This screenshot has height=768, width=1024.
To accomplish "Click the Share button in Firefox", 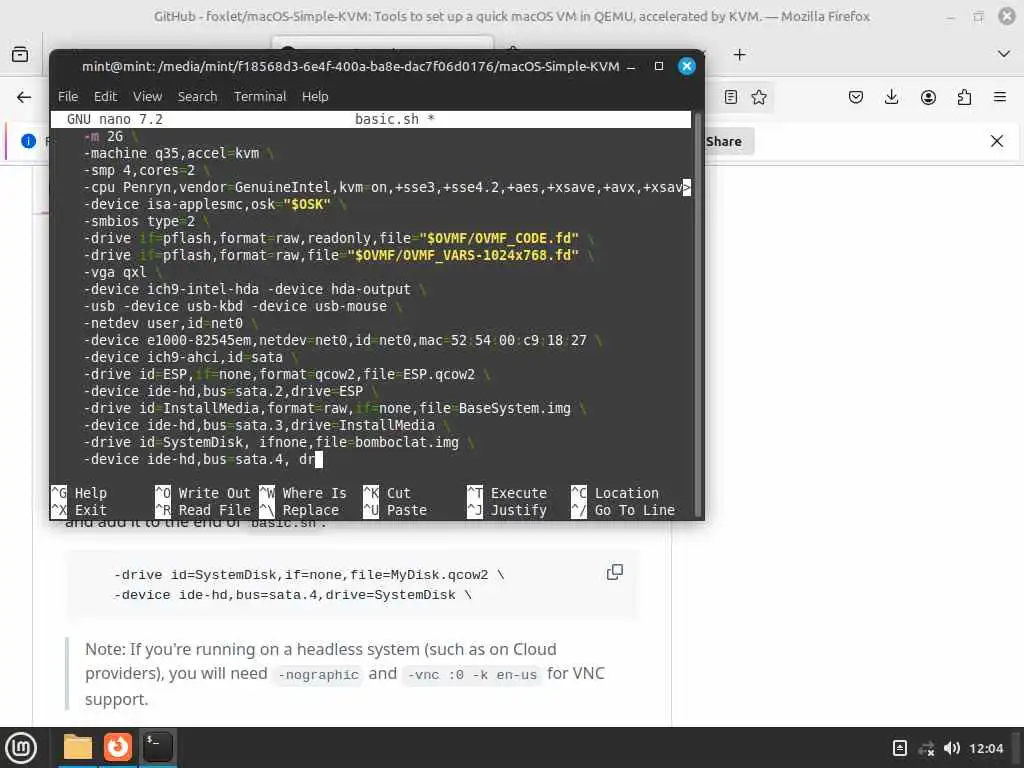I will pos(728,142).
